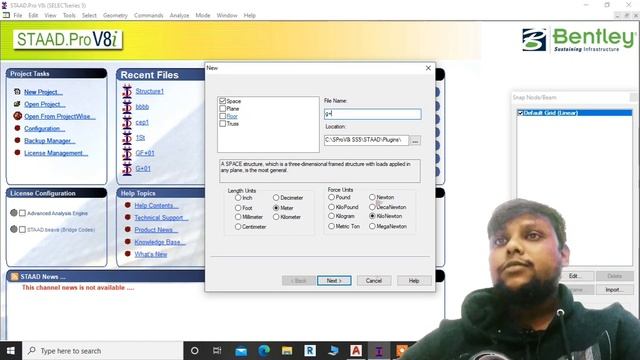Open the Mail app in taskbar
The width and height of the screenshot is (640, 360).
[x=241, y=351]
